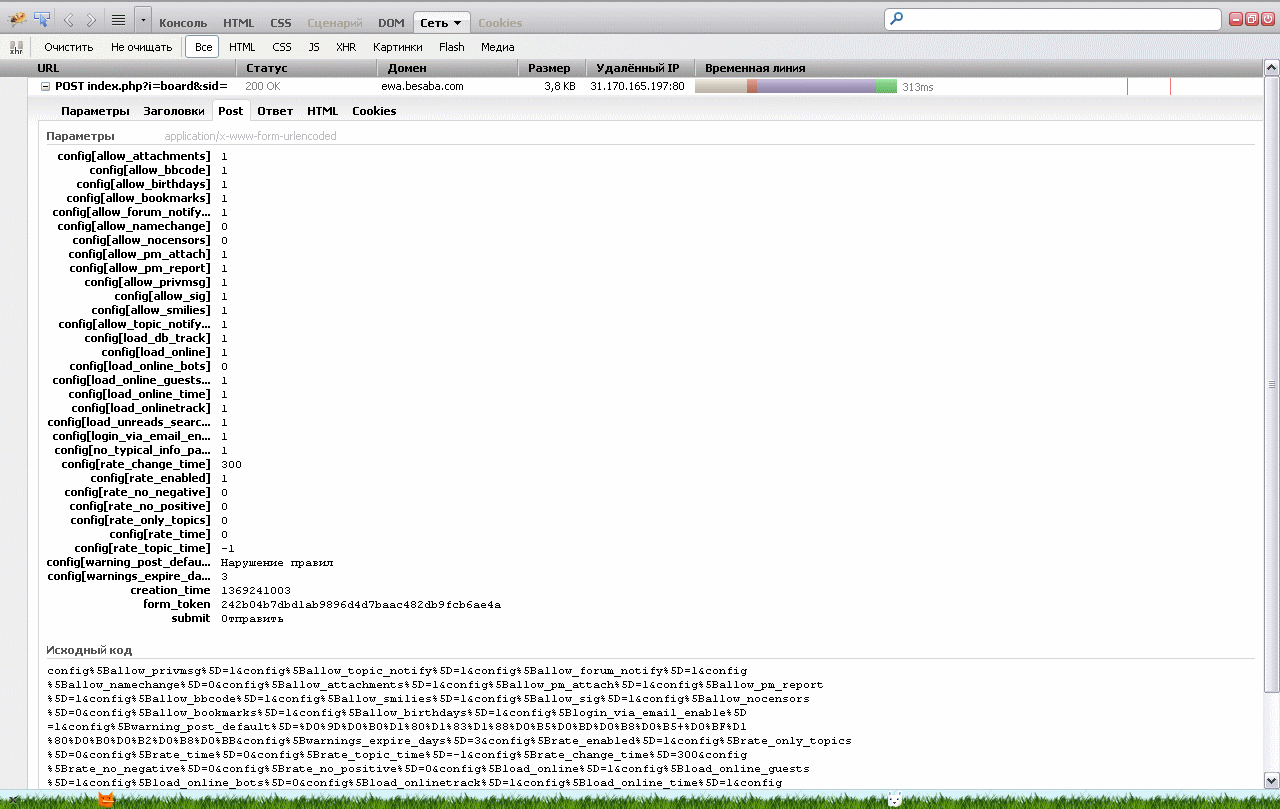
Task: Click the Очистить button
Action: 68,47
